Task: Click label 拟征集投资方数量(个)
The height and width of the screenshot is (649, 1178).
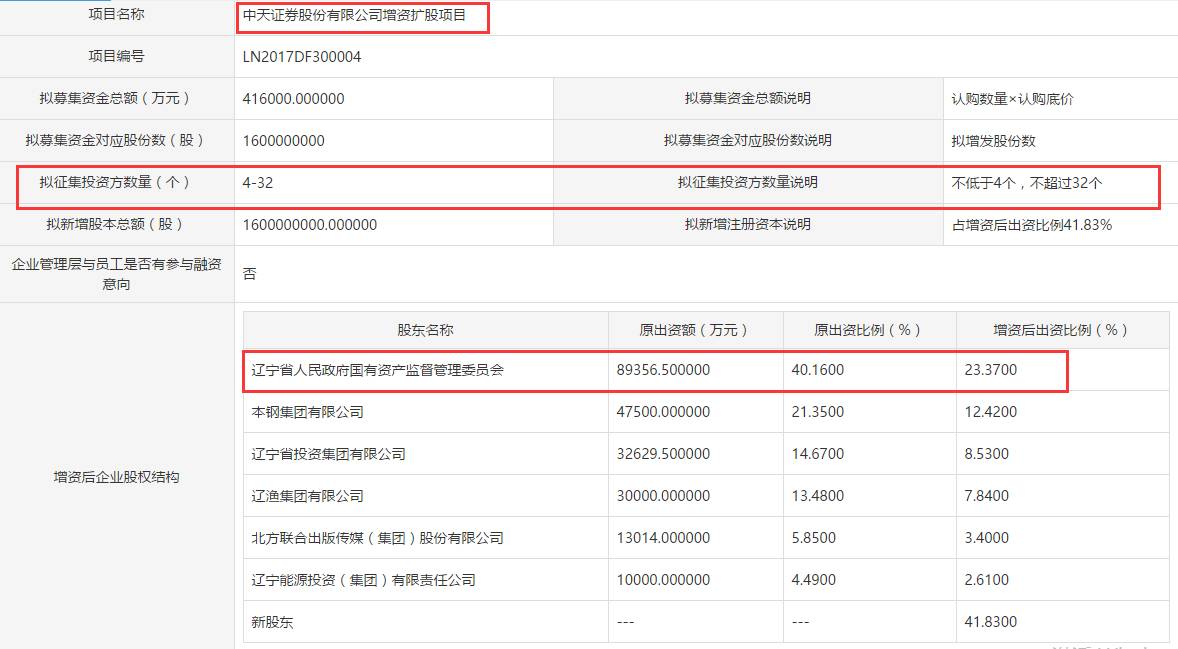Action: coord(116,183)
